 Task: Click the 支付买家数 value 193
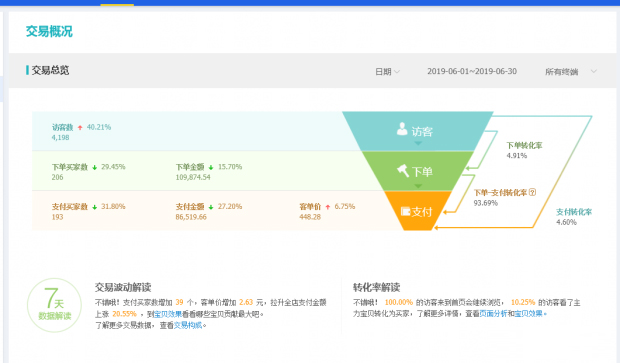pyautogui.click(x=57, y=217)
